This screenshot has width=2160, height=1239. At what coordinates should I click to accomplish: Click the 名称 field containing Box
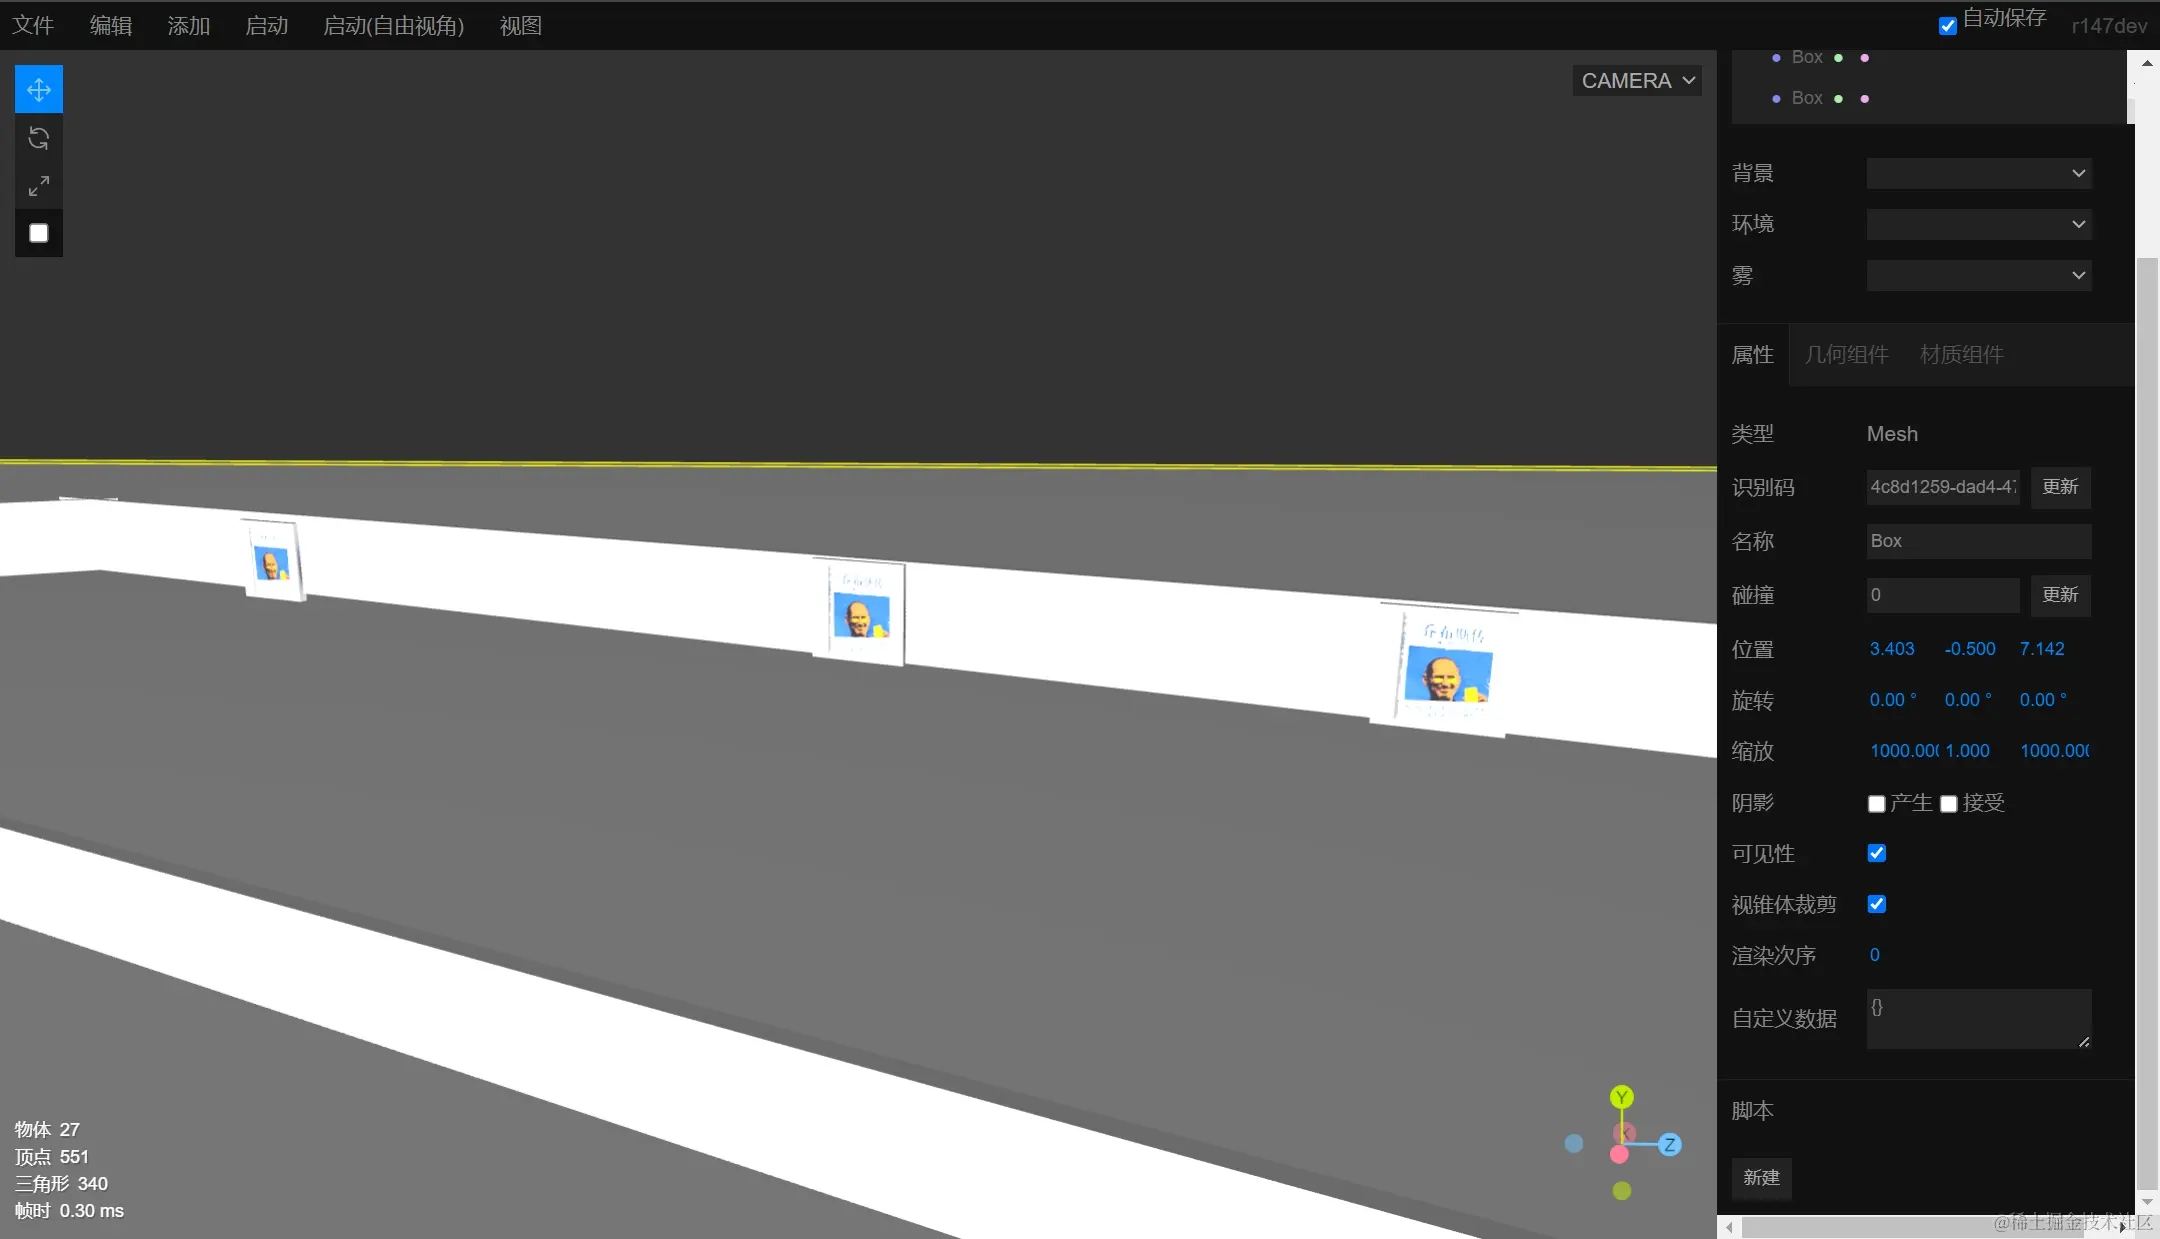coord(1978,541)
